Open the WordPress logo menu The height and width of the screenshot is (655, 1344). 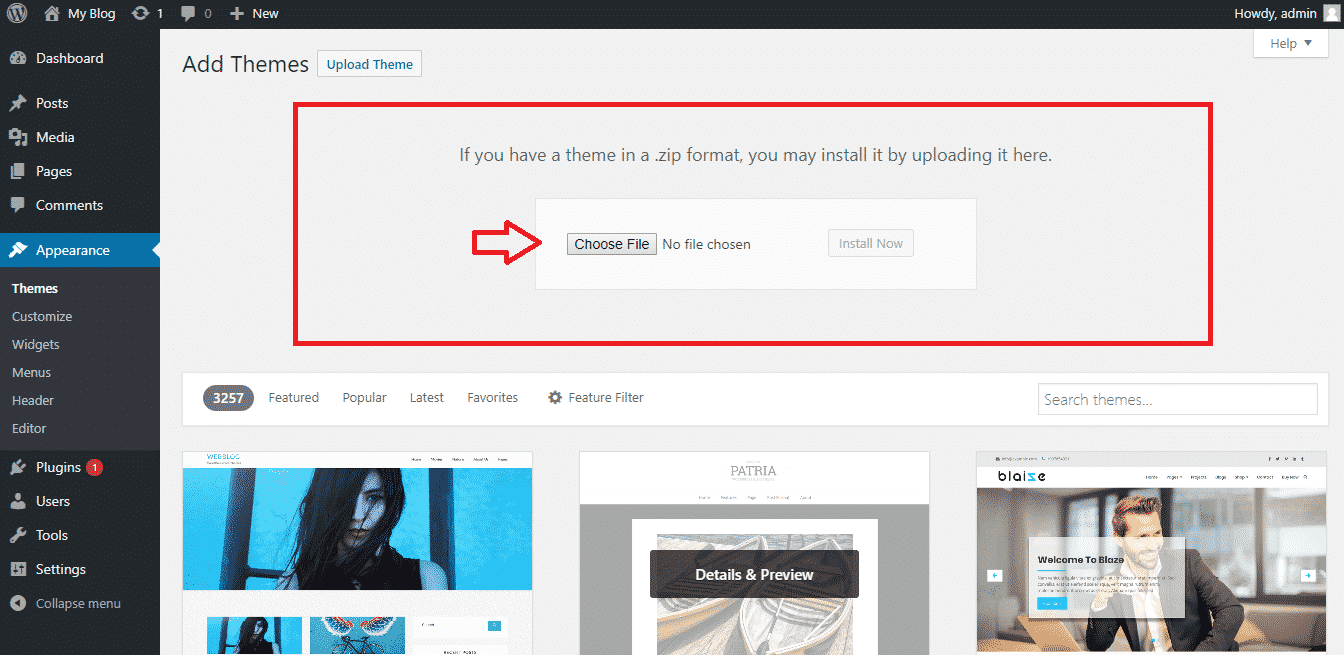(17, 14)
